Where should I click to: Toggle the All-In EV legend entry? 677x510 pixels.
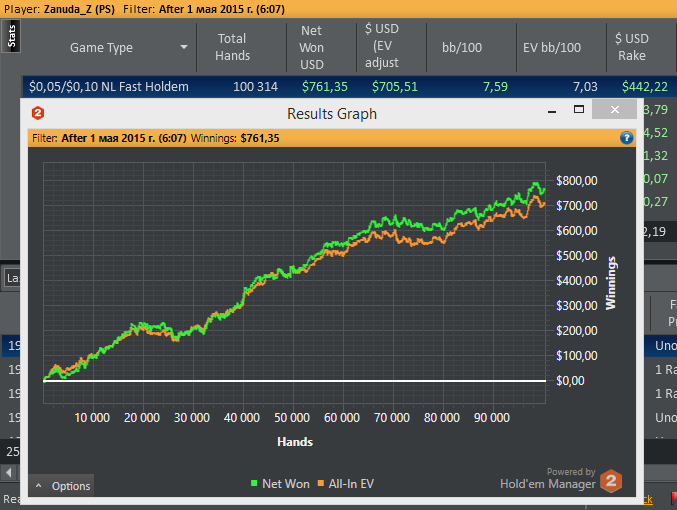point(346,484)
